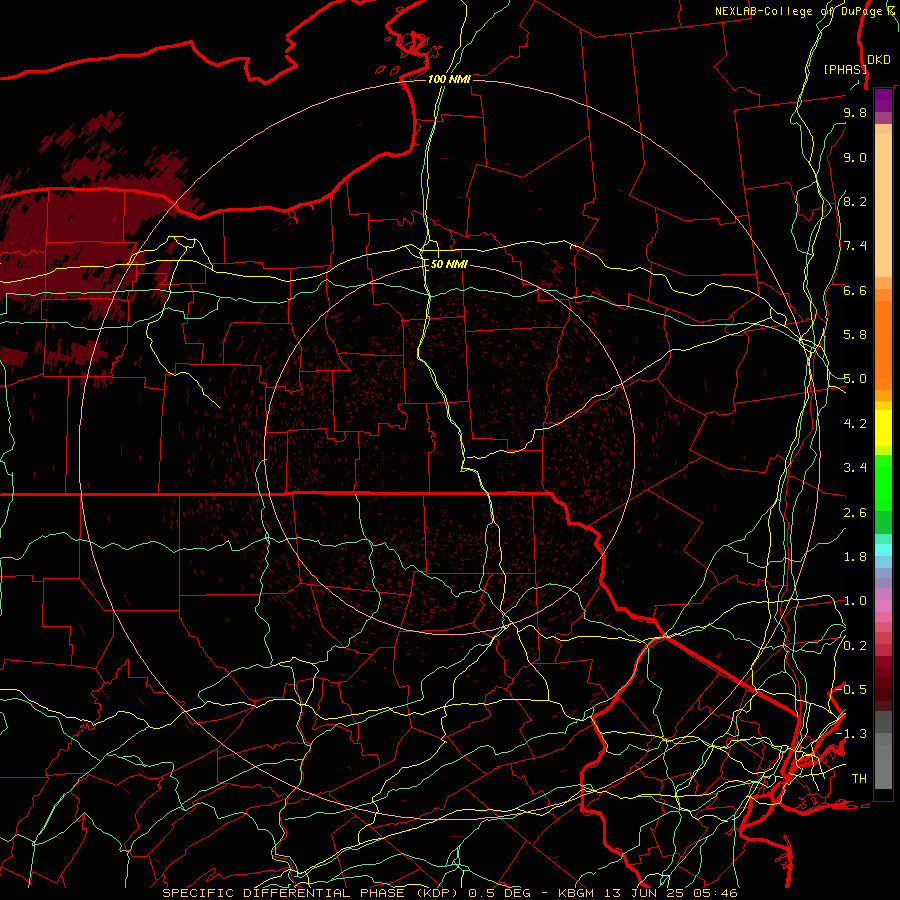Click the pink segment of the color bar

click(x=883, y=606)
